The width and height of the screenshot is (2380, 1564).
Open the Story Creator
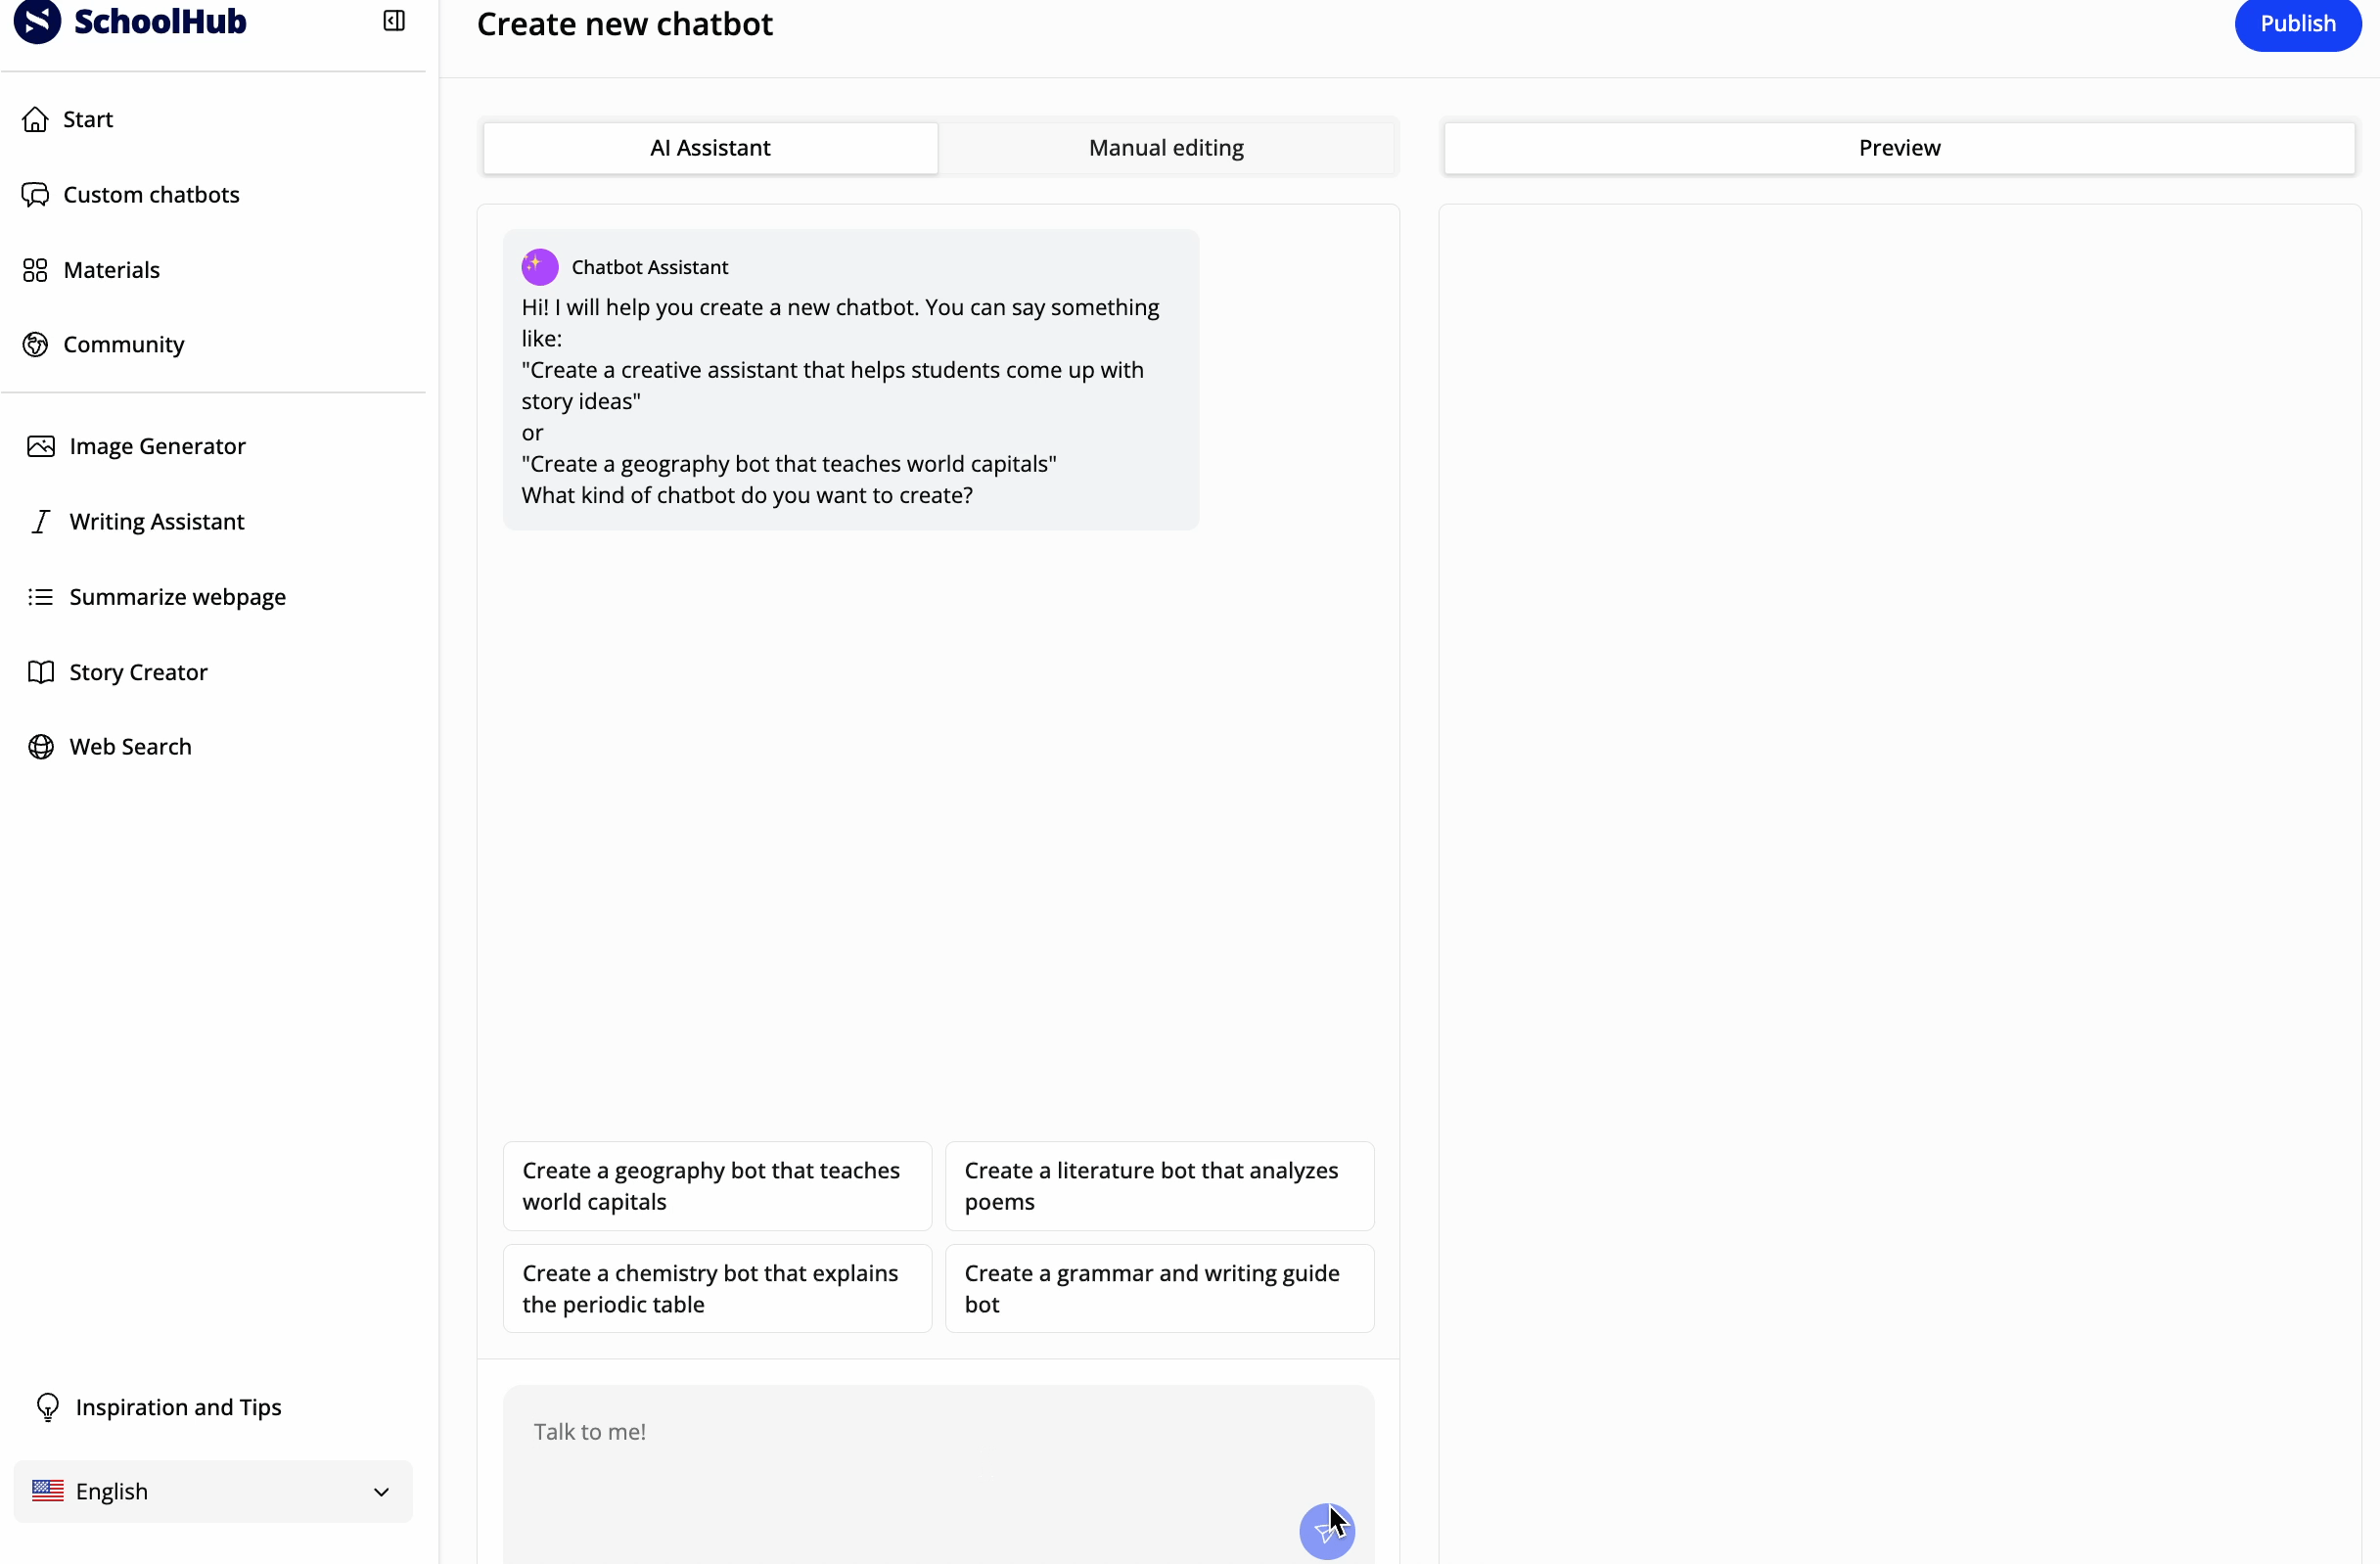pyautogui.click(x=138, y=672)
